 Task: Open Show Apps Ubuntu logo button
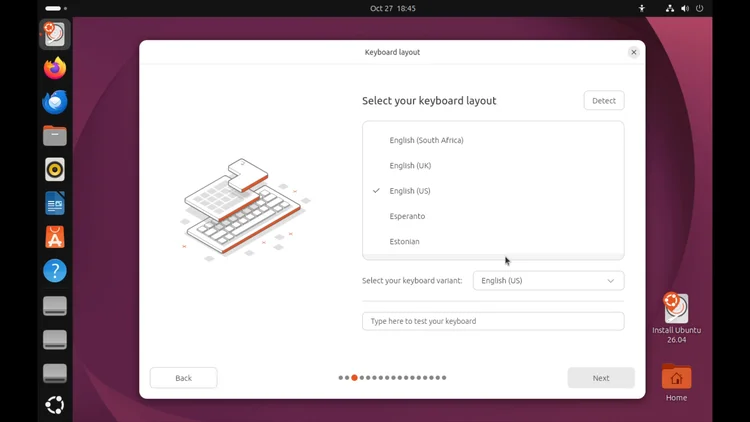55,405
